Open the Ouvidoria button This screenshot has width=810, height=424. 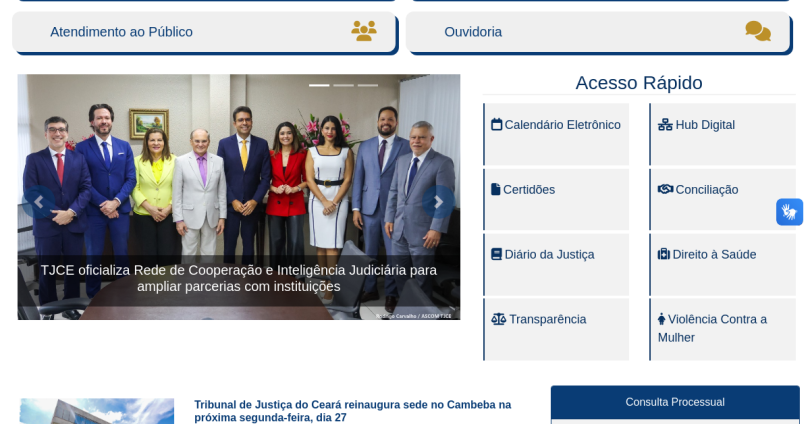(x=598, y=32)
